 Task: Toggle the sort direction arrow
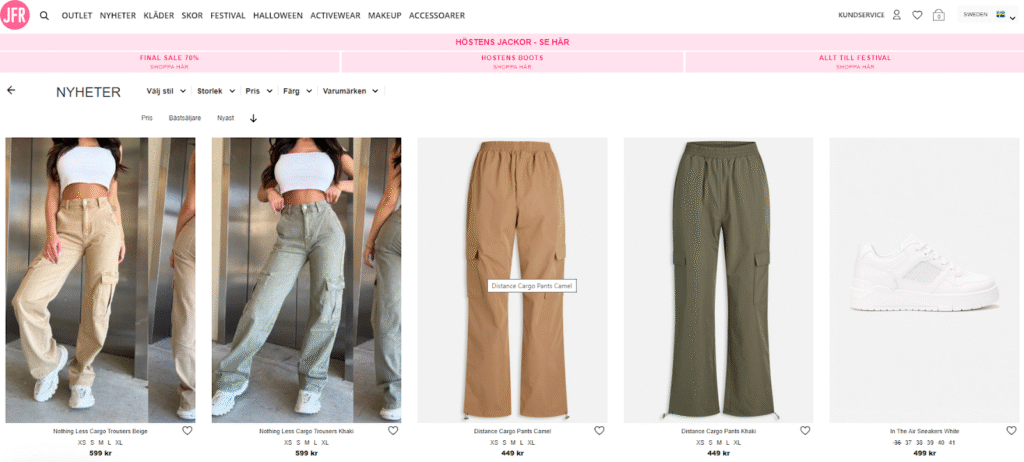coord(253,118)
